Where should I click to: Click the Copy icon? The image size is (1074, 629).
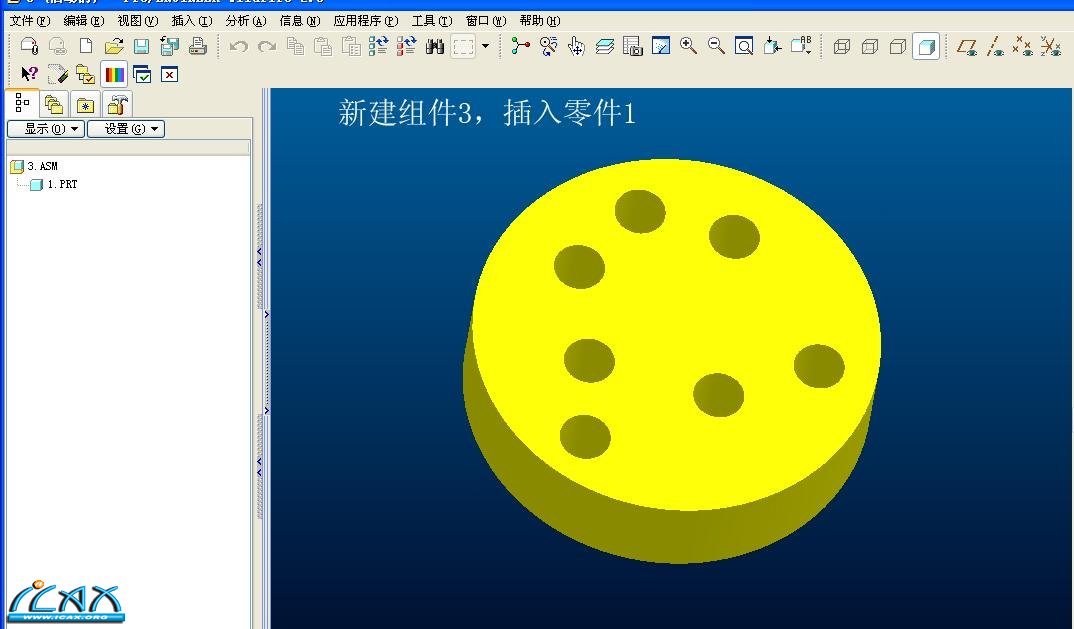(295, 46)
